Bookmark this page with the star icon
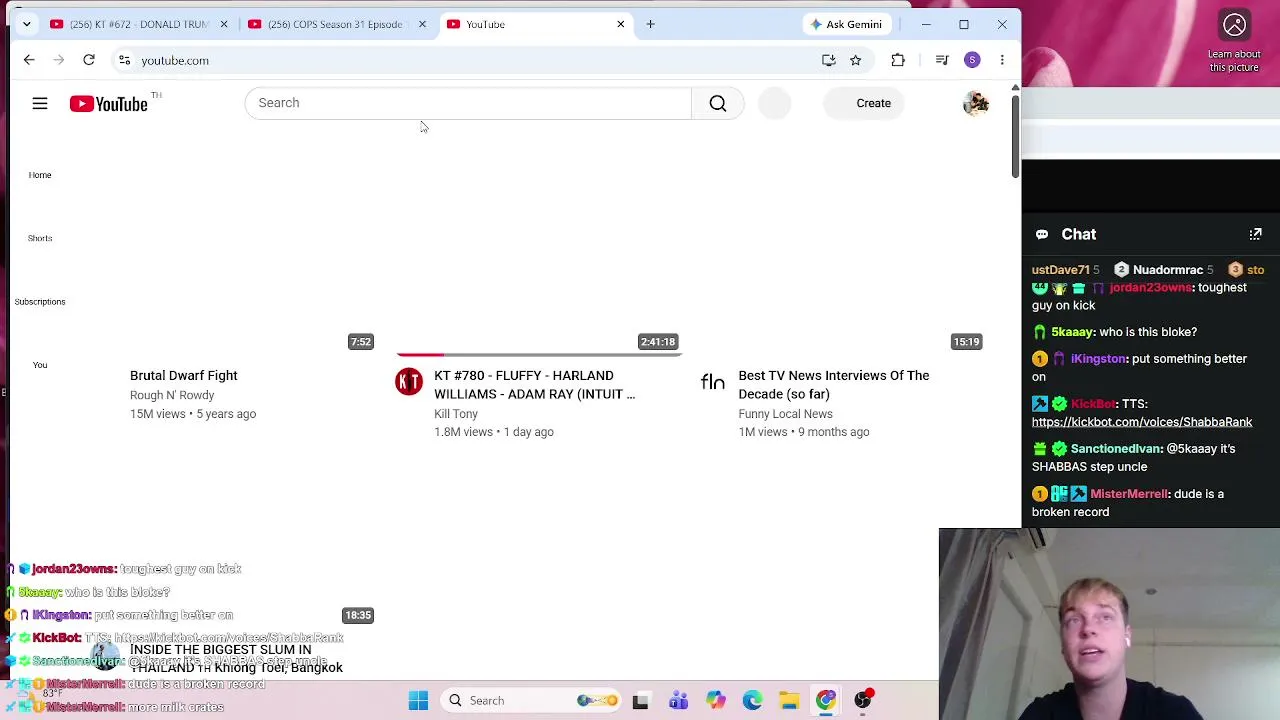The width and height of the screenshot is (1280, 720). (855, 60)
